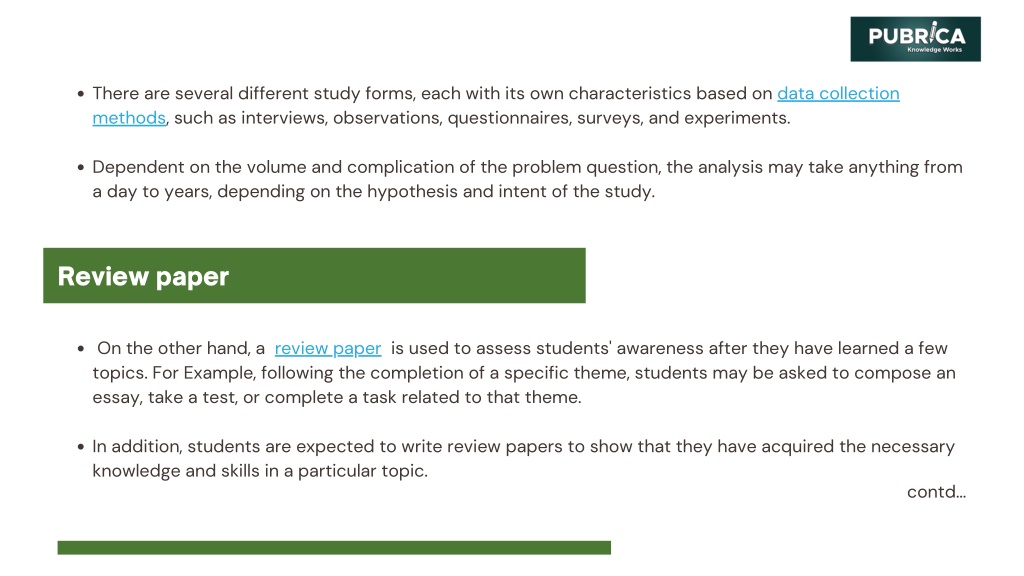Click the bullet dot before "Dependent on"

(80, 168)
